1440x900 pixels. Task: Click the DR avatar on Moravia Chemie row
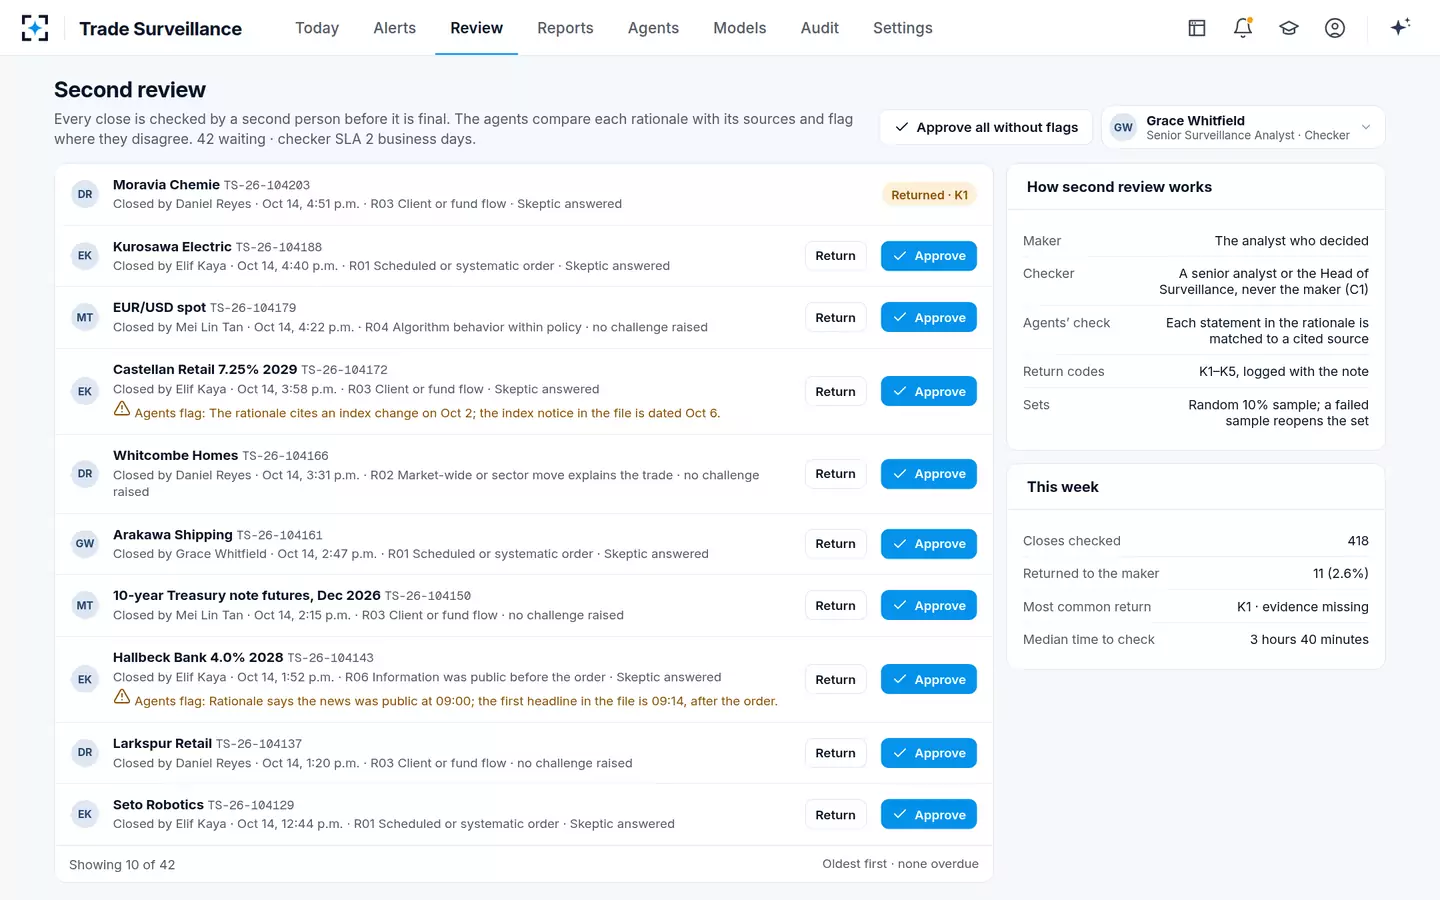[x=85, y=195]
